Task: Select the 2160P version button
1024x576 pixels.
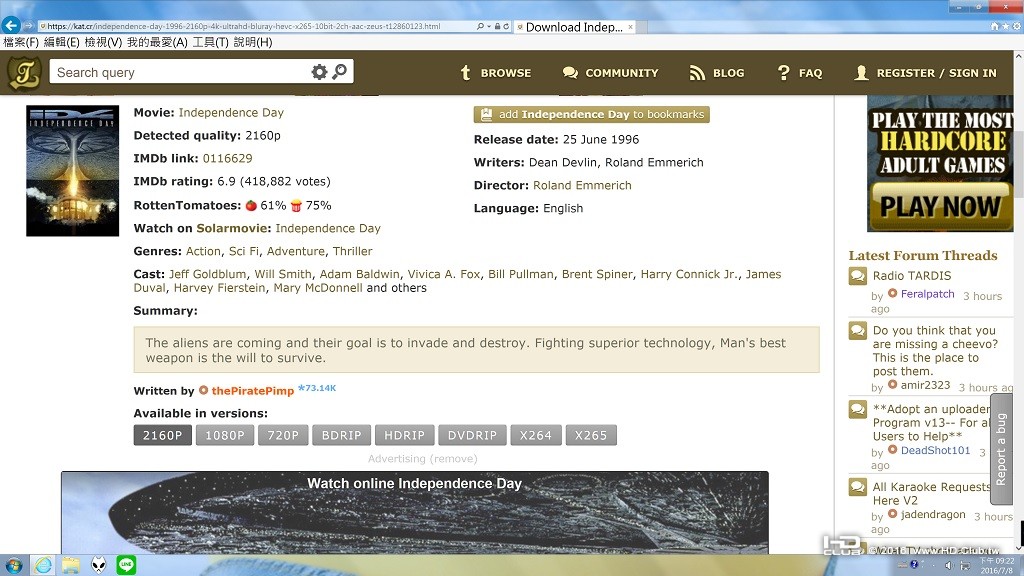Action: click(x=163, y=436)
